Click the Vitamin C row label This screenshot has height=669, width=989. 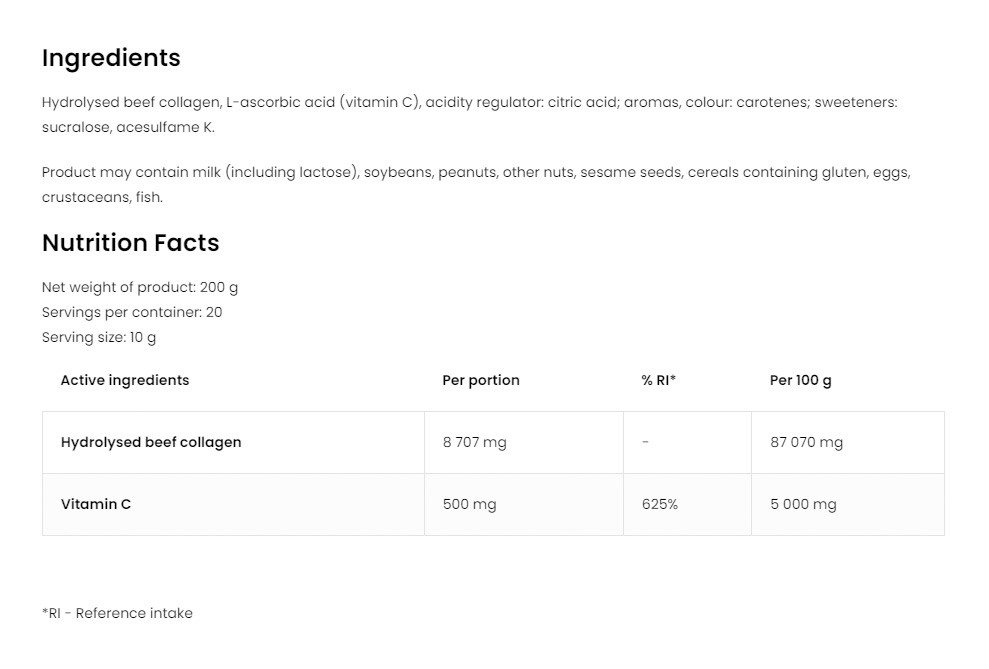(96, 504)
